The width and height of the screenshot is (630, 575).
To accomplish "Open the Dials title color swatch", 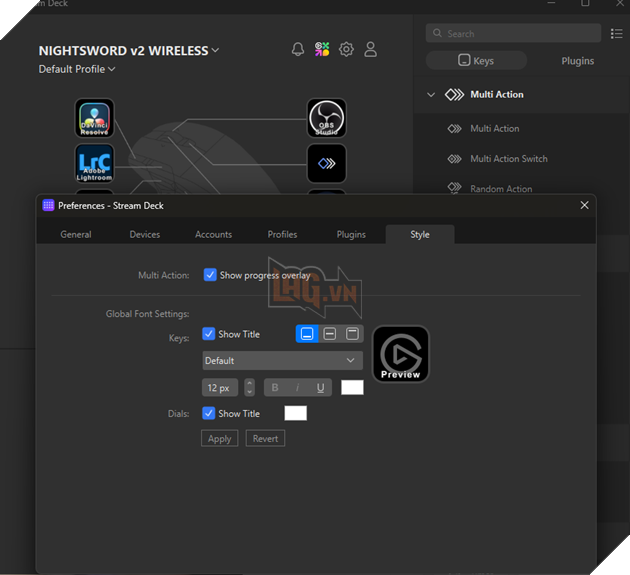I will click(296, 413).
